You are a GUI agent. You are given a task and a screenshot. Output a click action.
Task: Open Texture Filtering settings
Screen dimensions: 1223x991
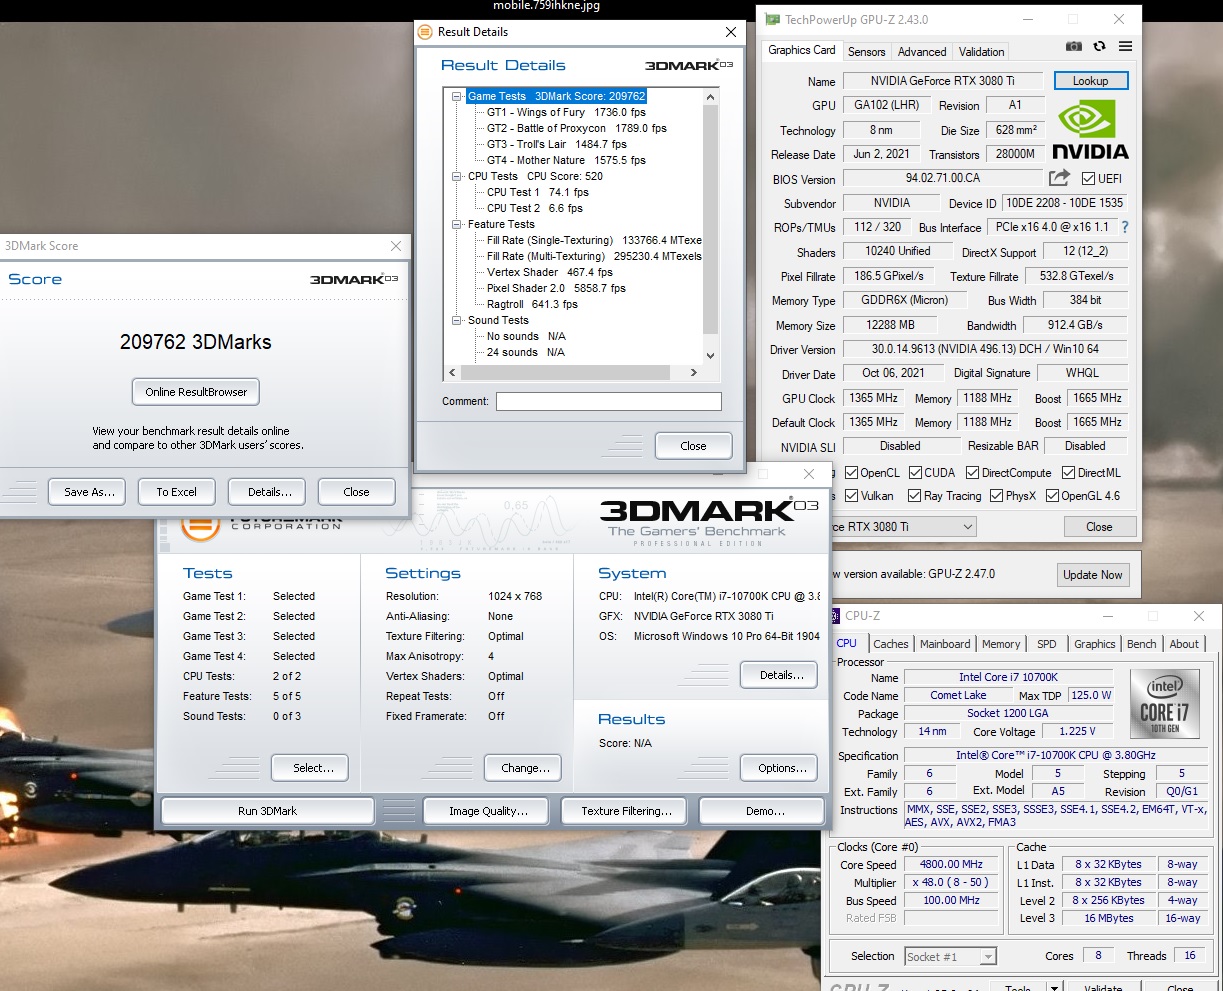[626, 811]
